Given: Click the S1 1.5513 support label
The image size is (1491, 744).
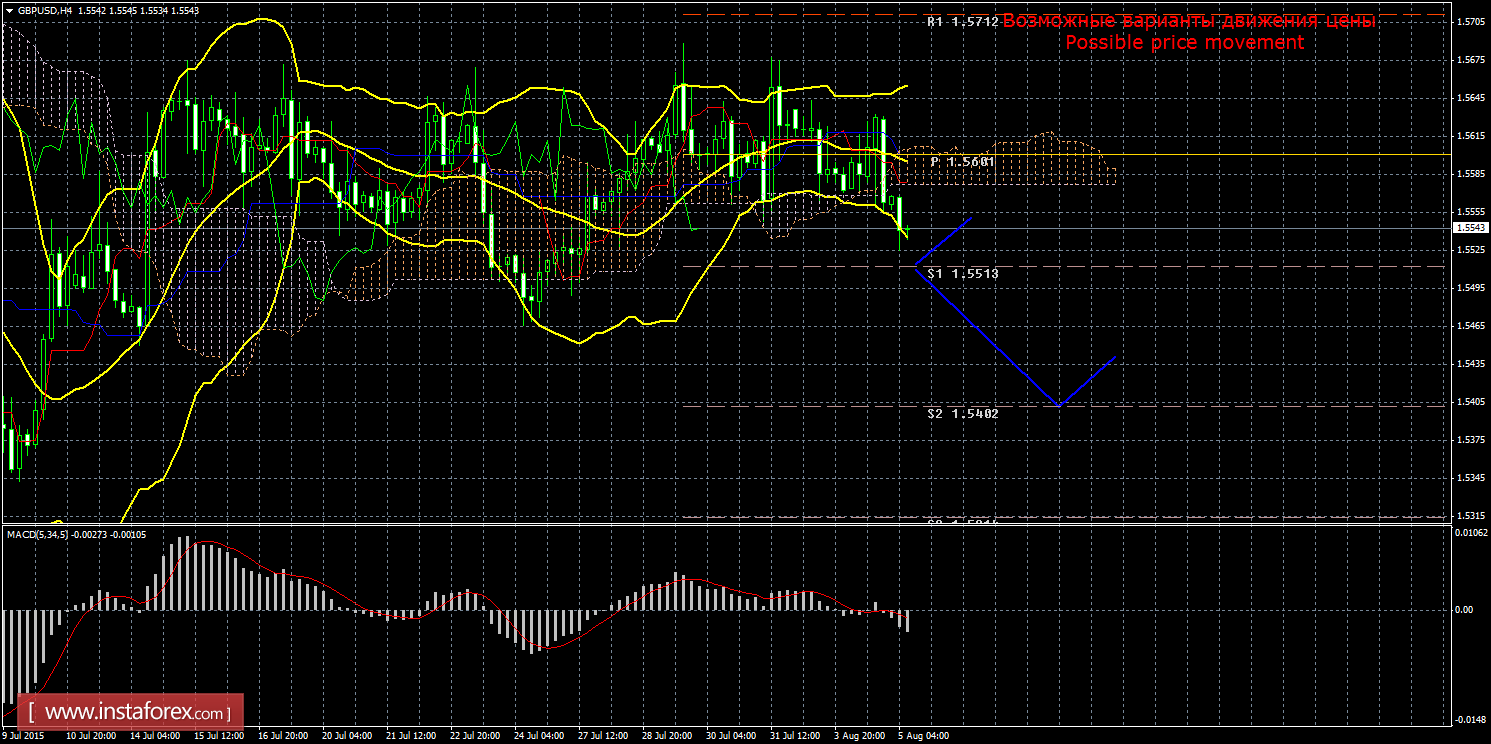Looking at the screenshot, I should (962, 273).
